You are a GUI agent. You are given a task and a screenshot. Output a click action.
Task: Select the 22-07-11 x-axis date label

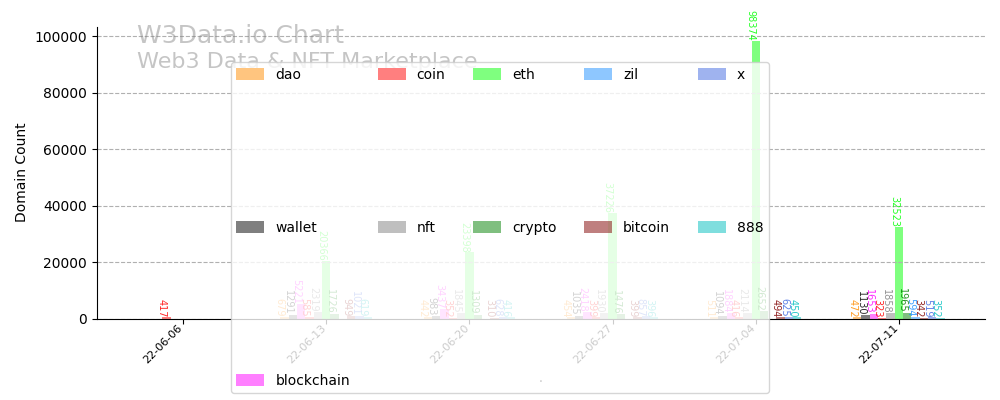coord(877,342)
